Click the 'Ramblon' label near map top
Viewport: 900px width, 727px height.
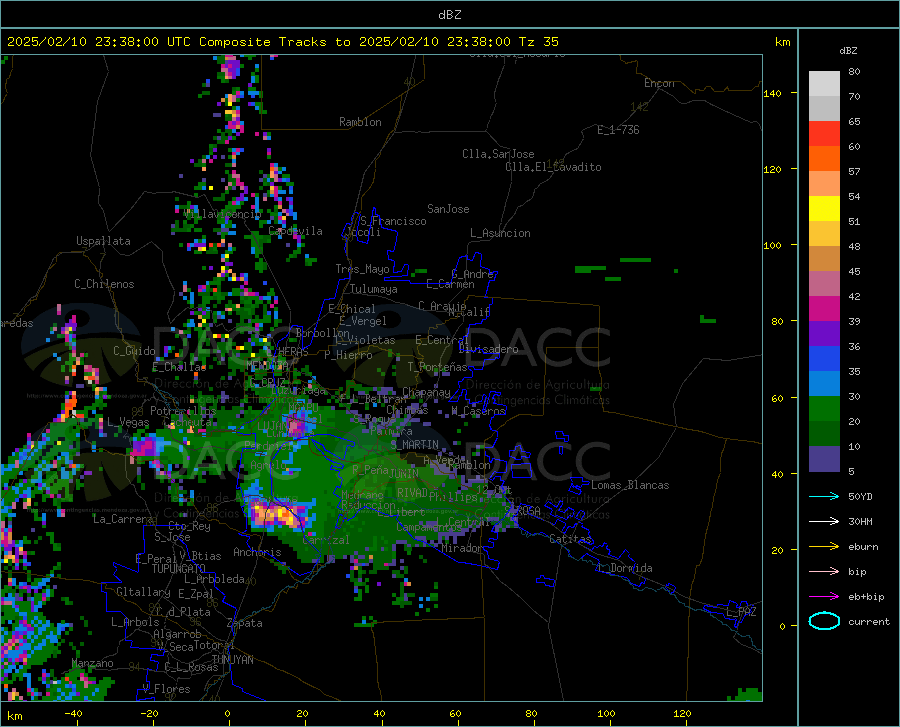pos(360,122)
